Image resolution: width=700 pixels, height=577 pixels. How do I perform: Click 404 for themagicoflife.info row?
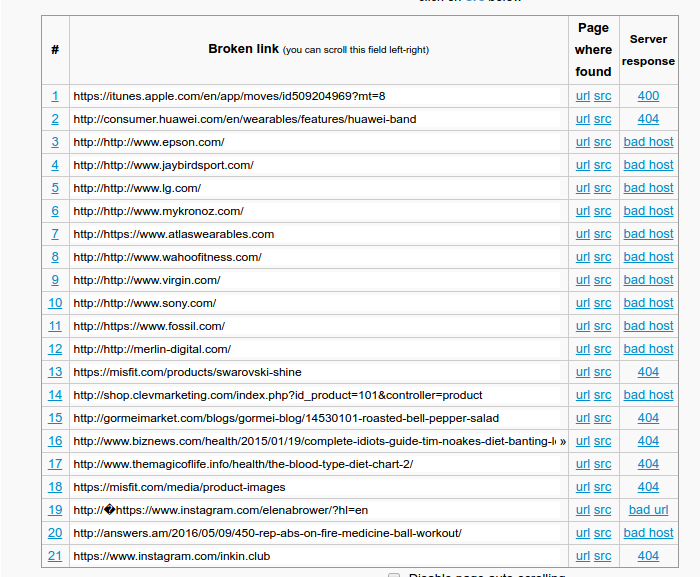[x=648, y=464]
